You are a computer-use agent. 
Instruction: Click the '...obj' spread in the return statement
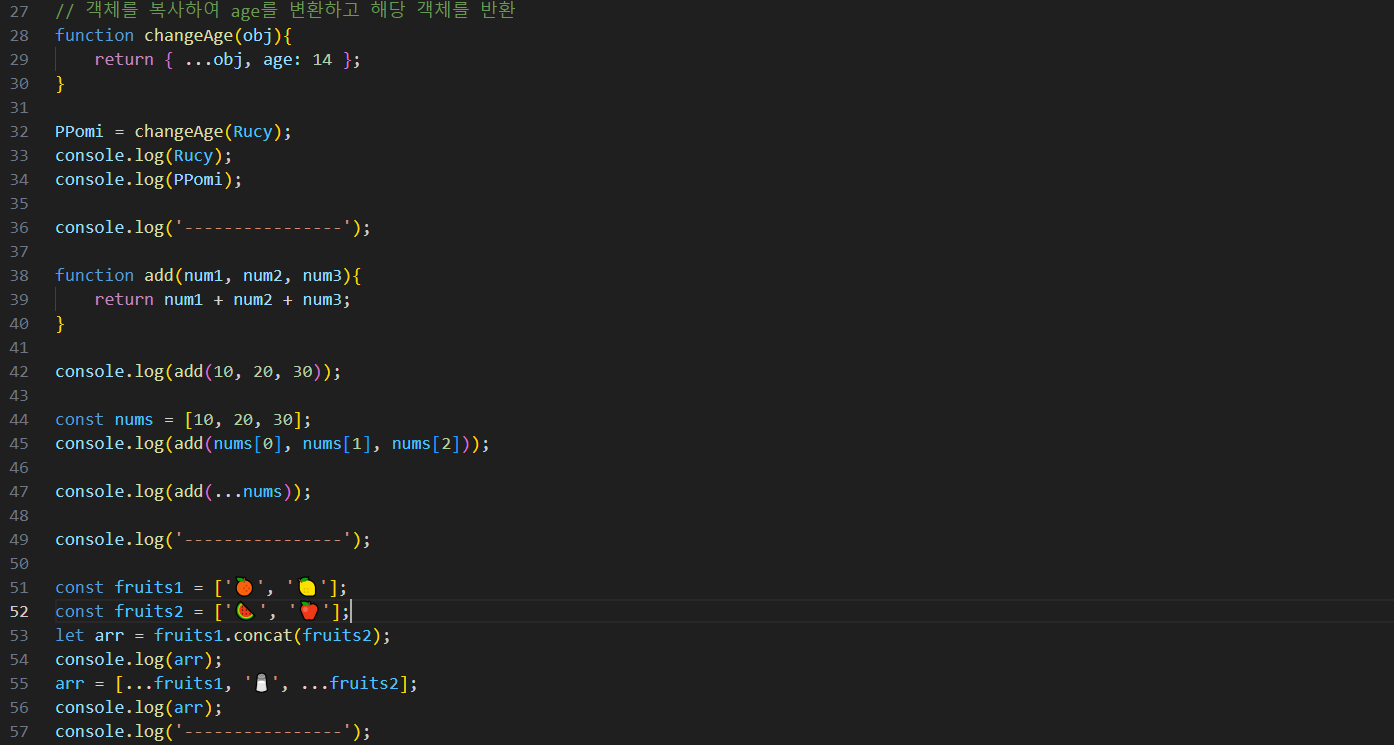213,59
